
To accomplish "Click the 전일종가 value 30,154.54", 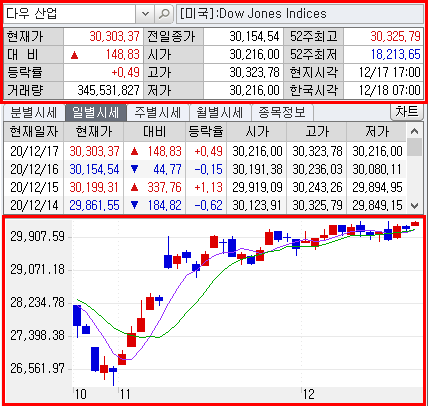I will point(254,36).
